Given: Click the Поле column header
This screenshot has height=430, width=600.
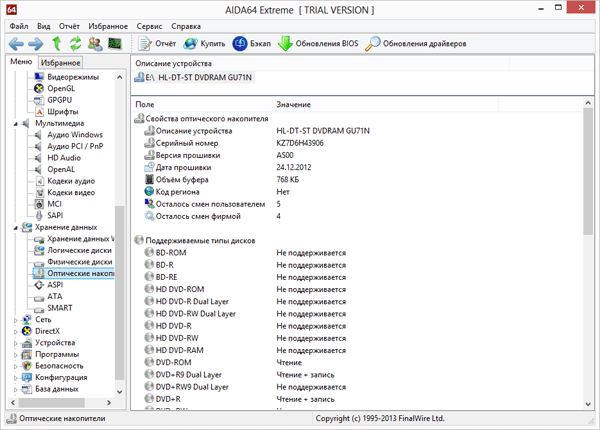Looking at the screenshot, I should pyautogui.click(x=202, y=104).
